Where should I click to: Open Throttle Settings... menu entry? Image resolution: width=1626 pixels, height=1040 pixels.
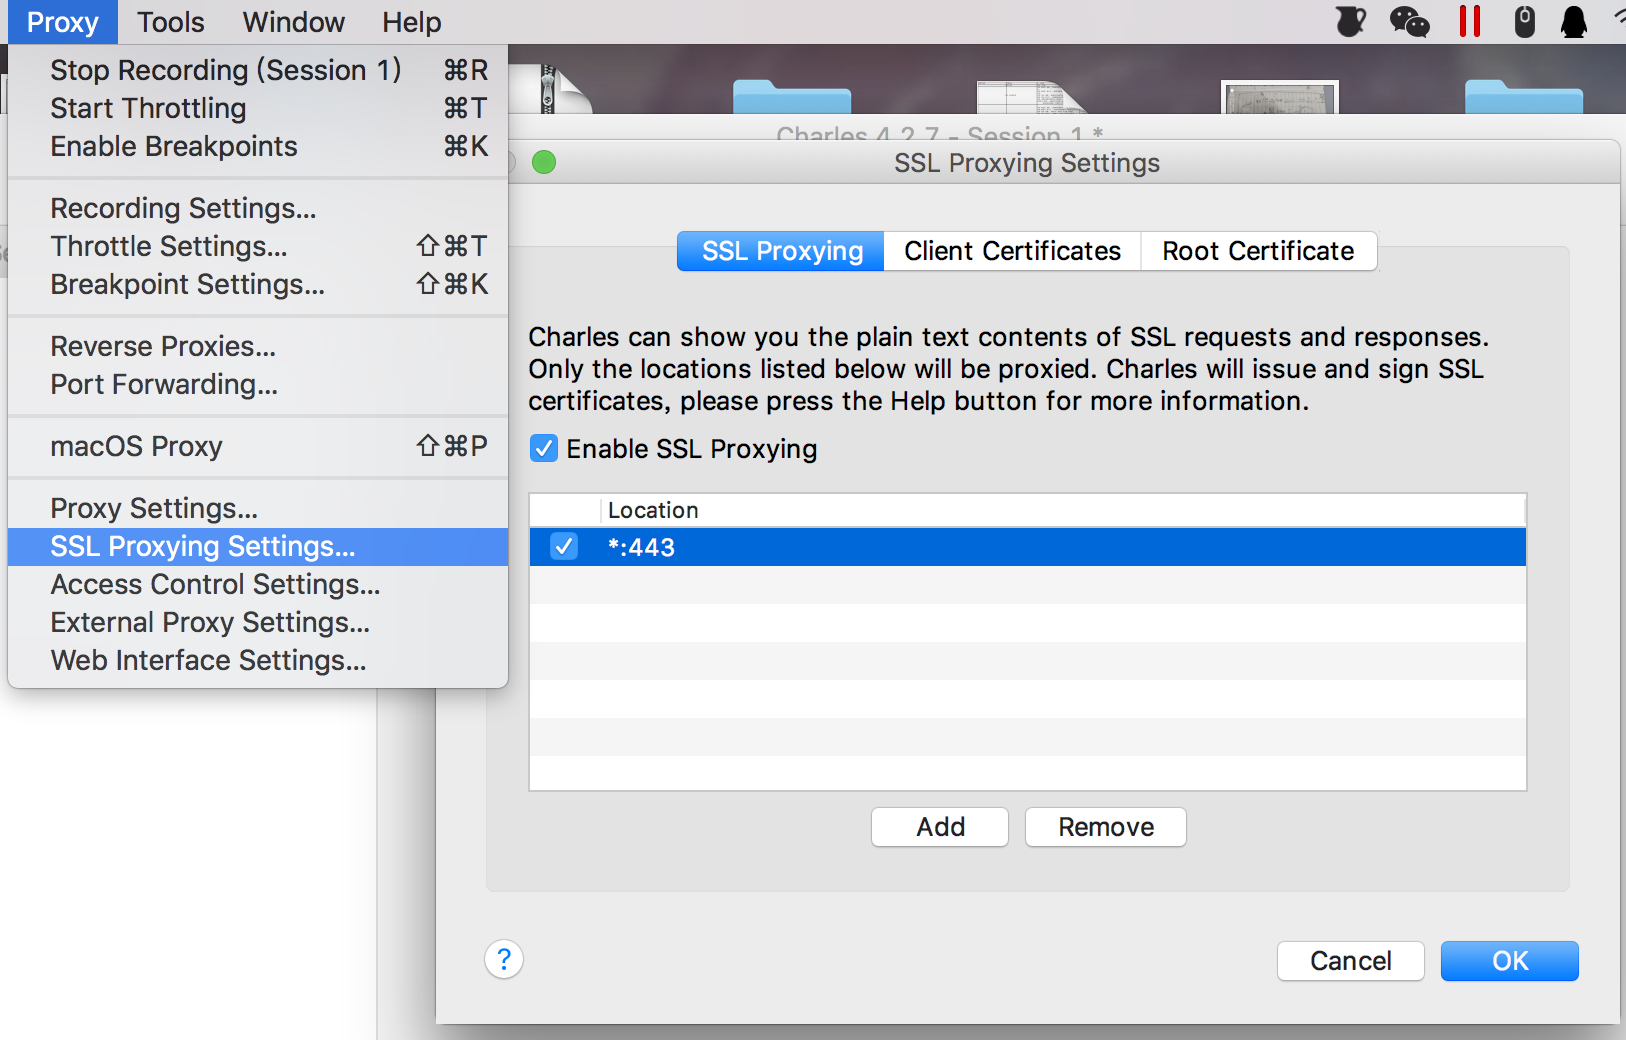point(258,246)
